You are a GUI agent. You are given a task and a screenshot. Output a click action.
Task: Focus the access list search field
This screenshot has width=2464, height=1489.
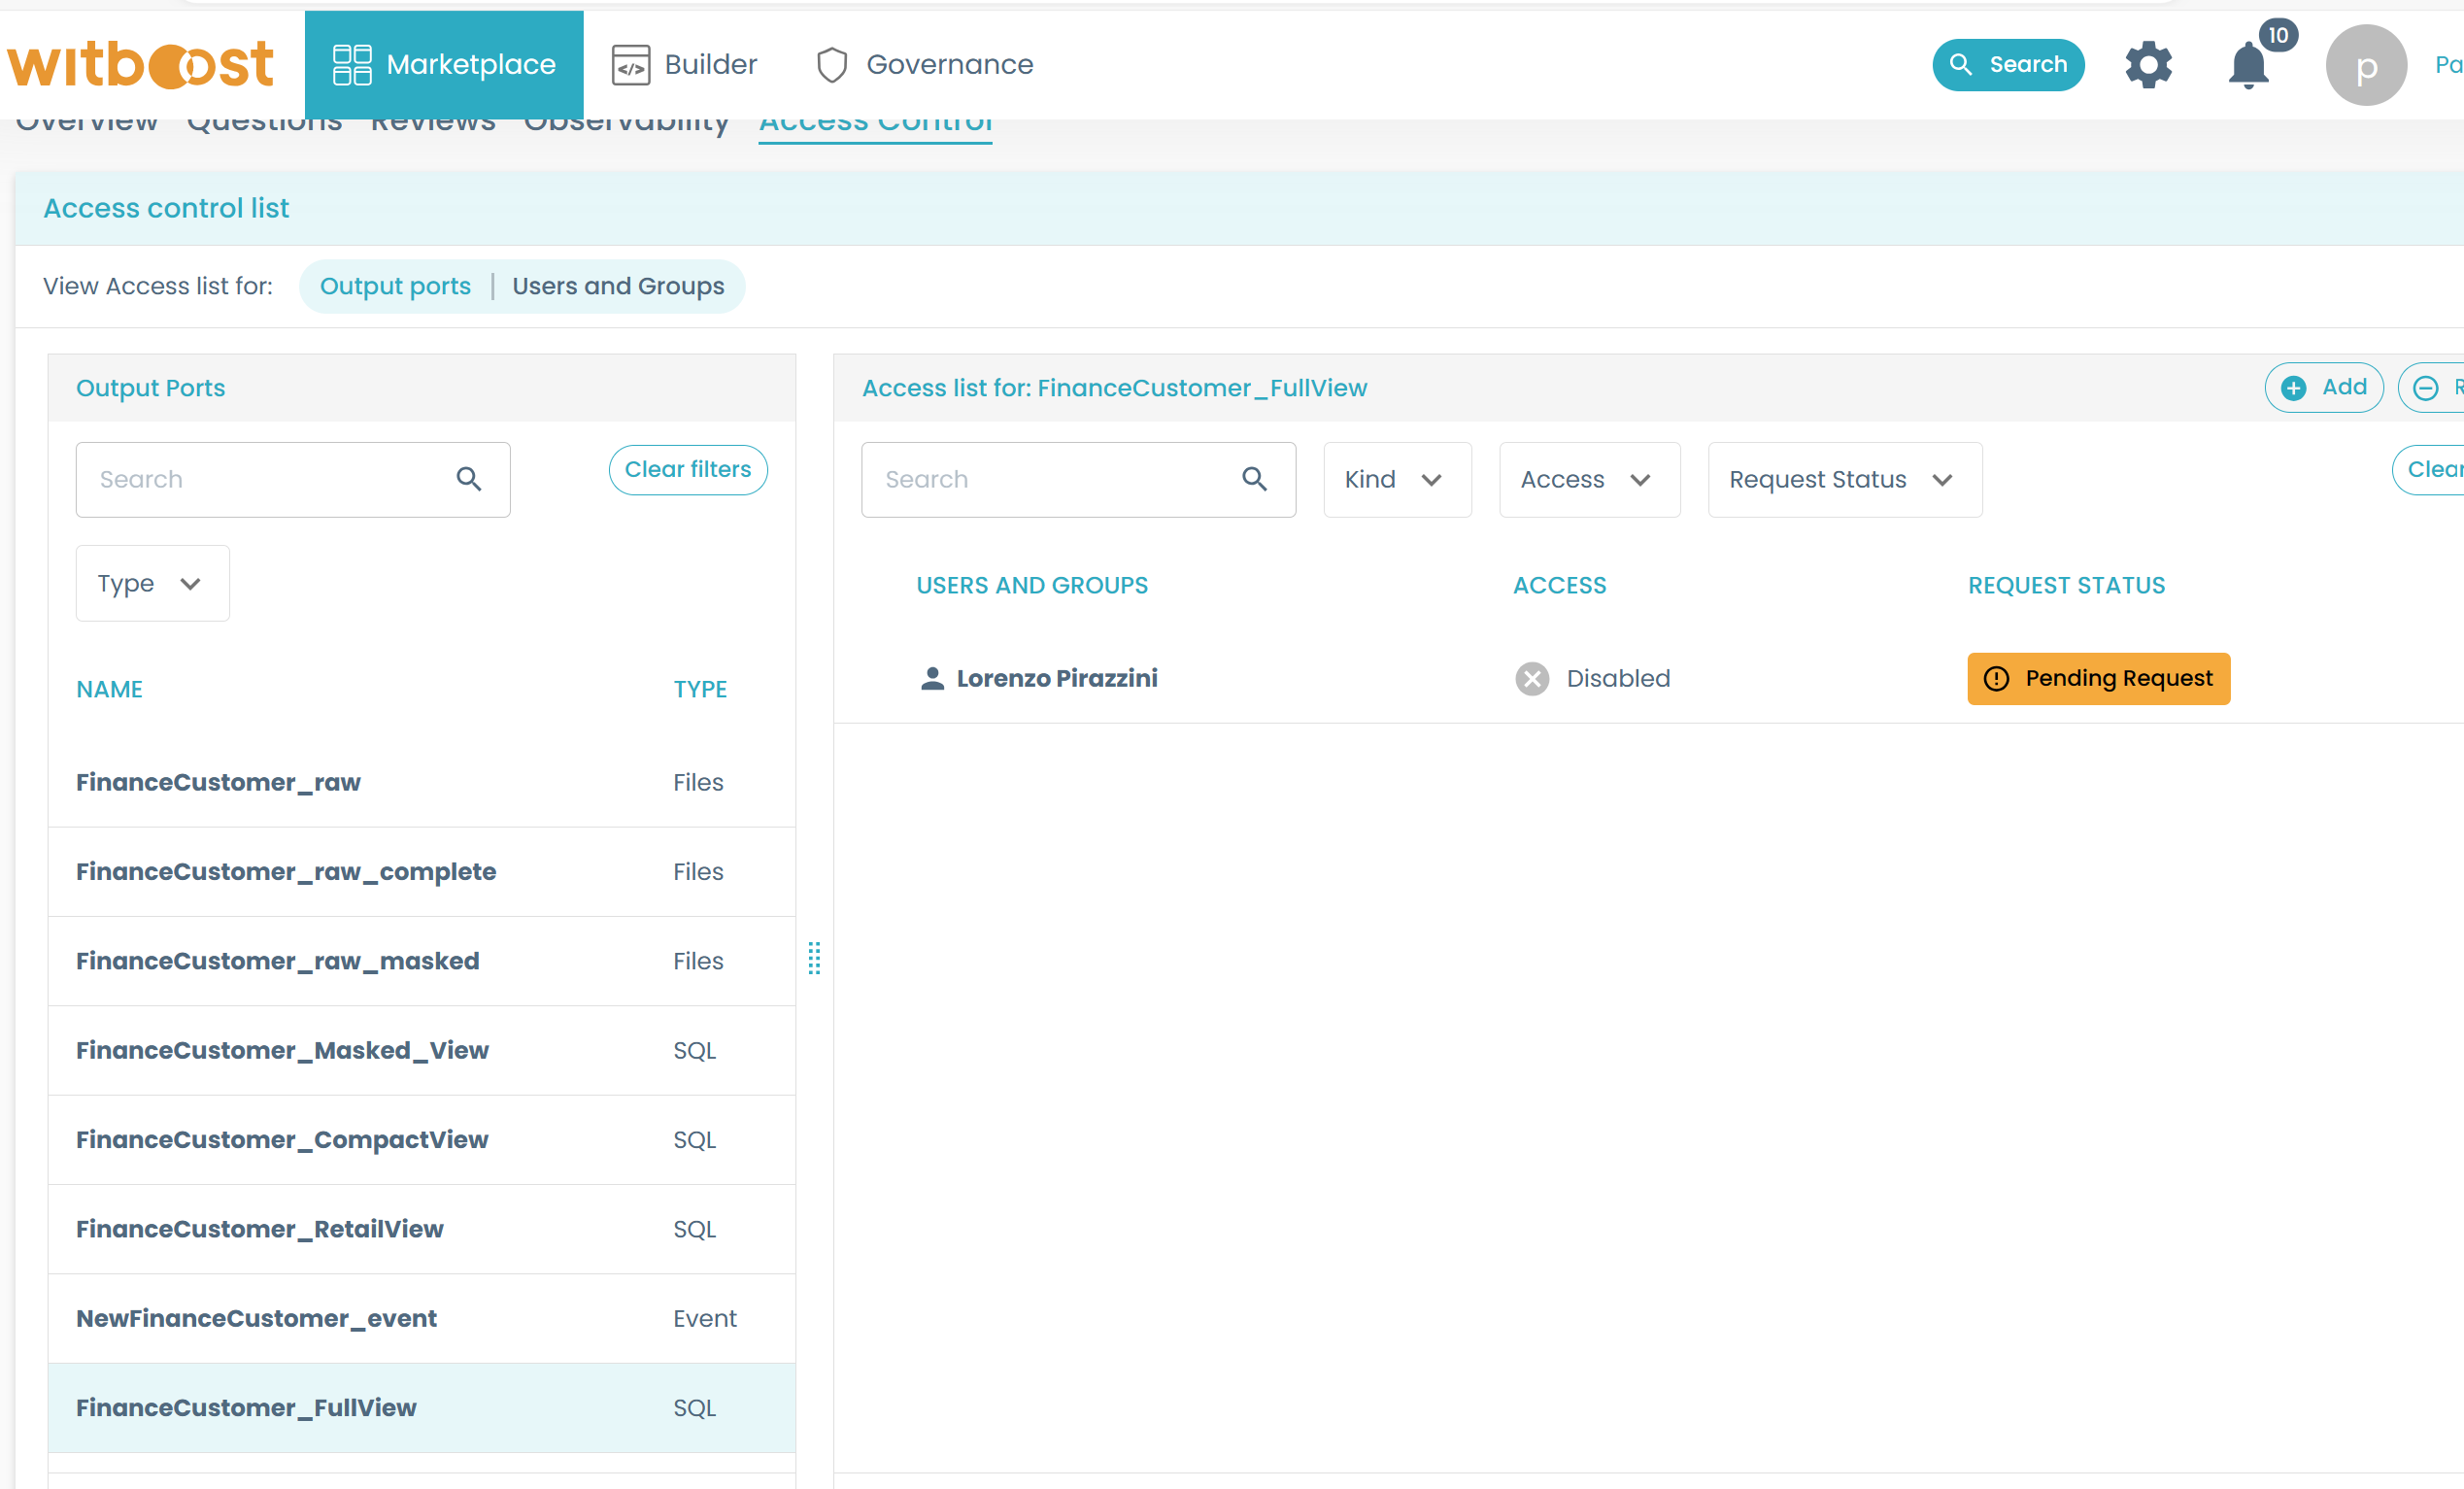click(1079, 480)
